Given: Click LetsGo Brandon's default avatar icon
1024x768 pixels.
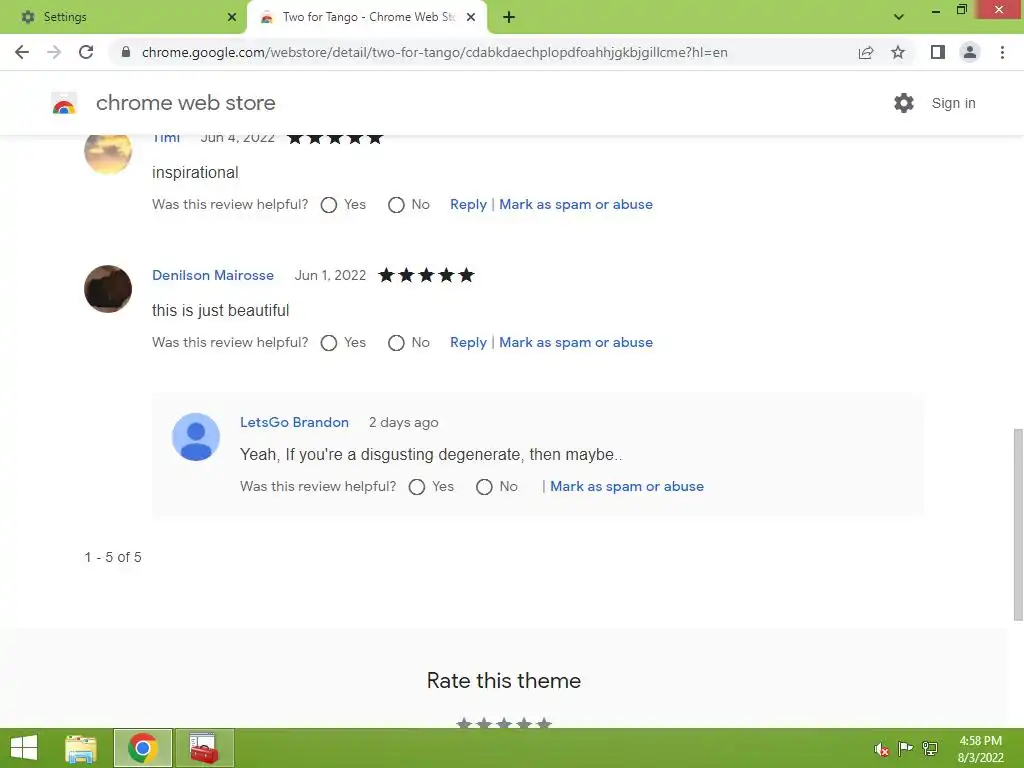Looking at the screenshot, I should point(195,437).
